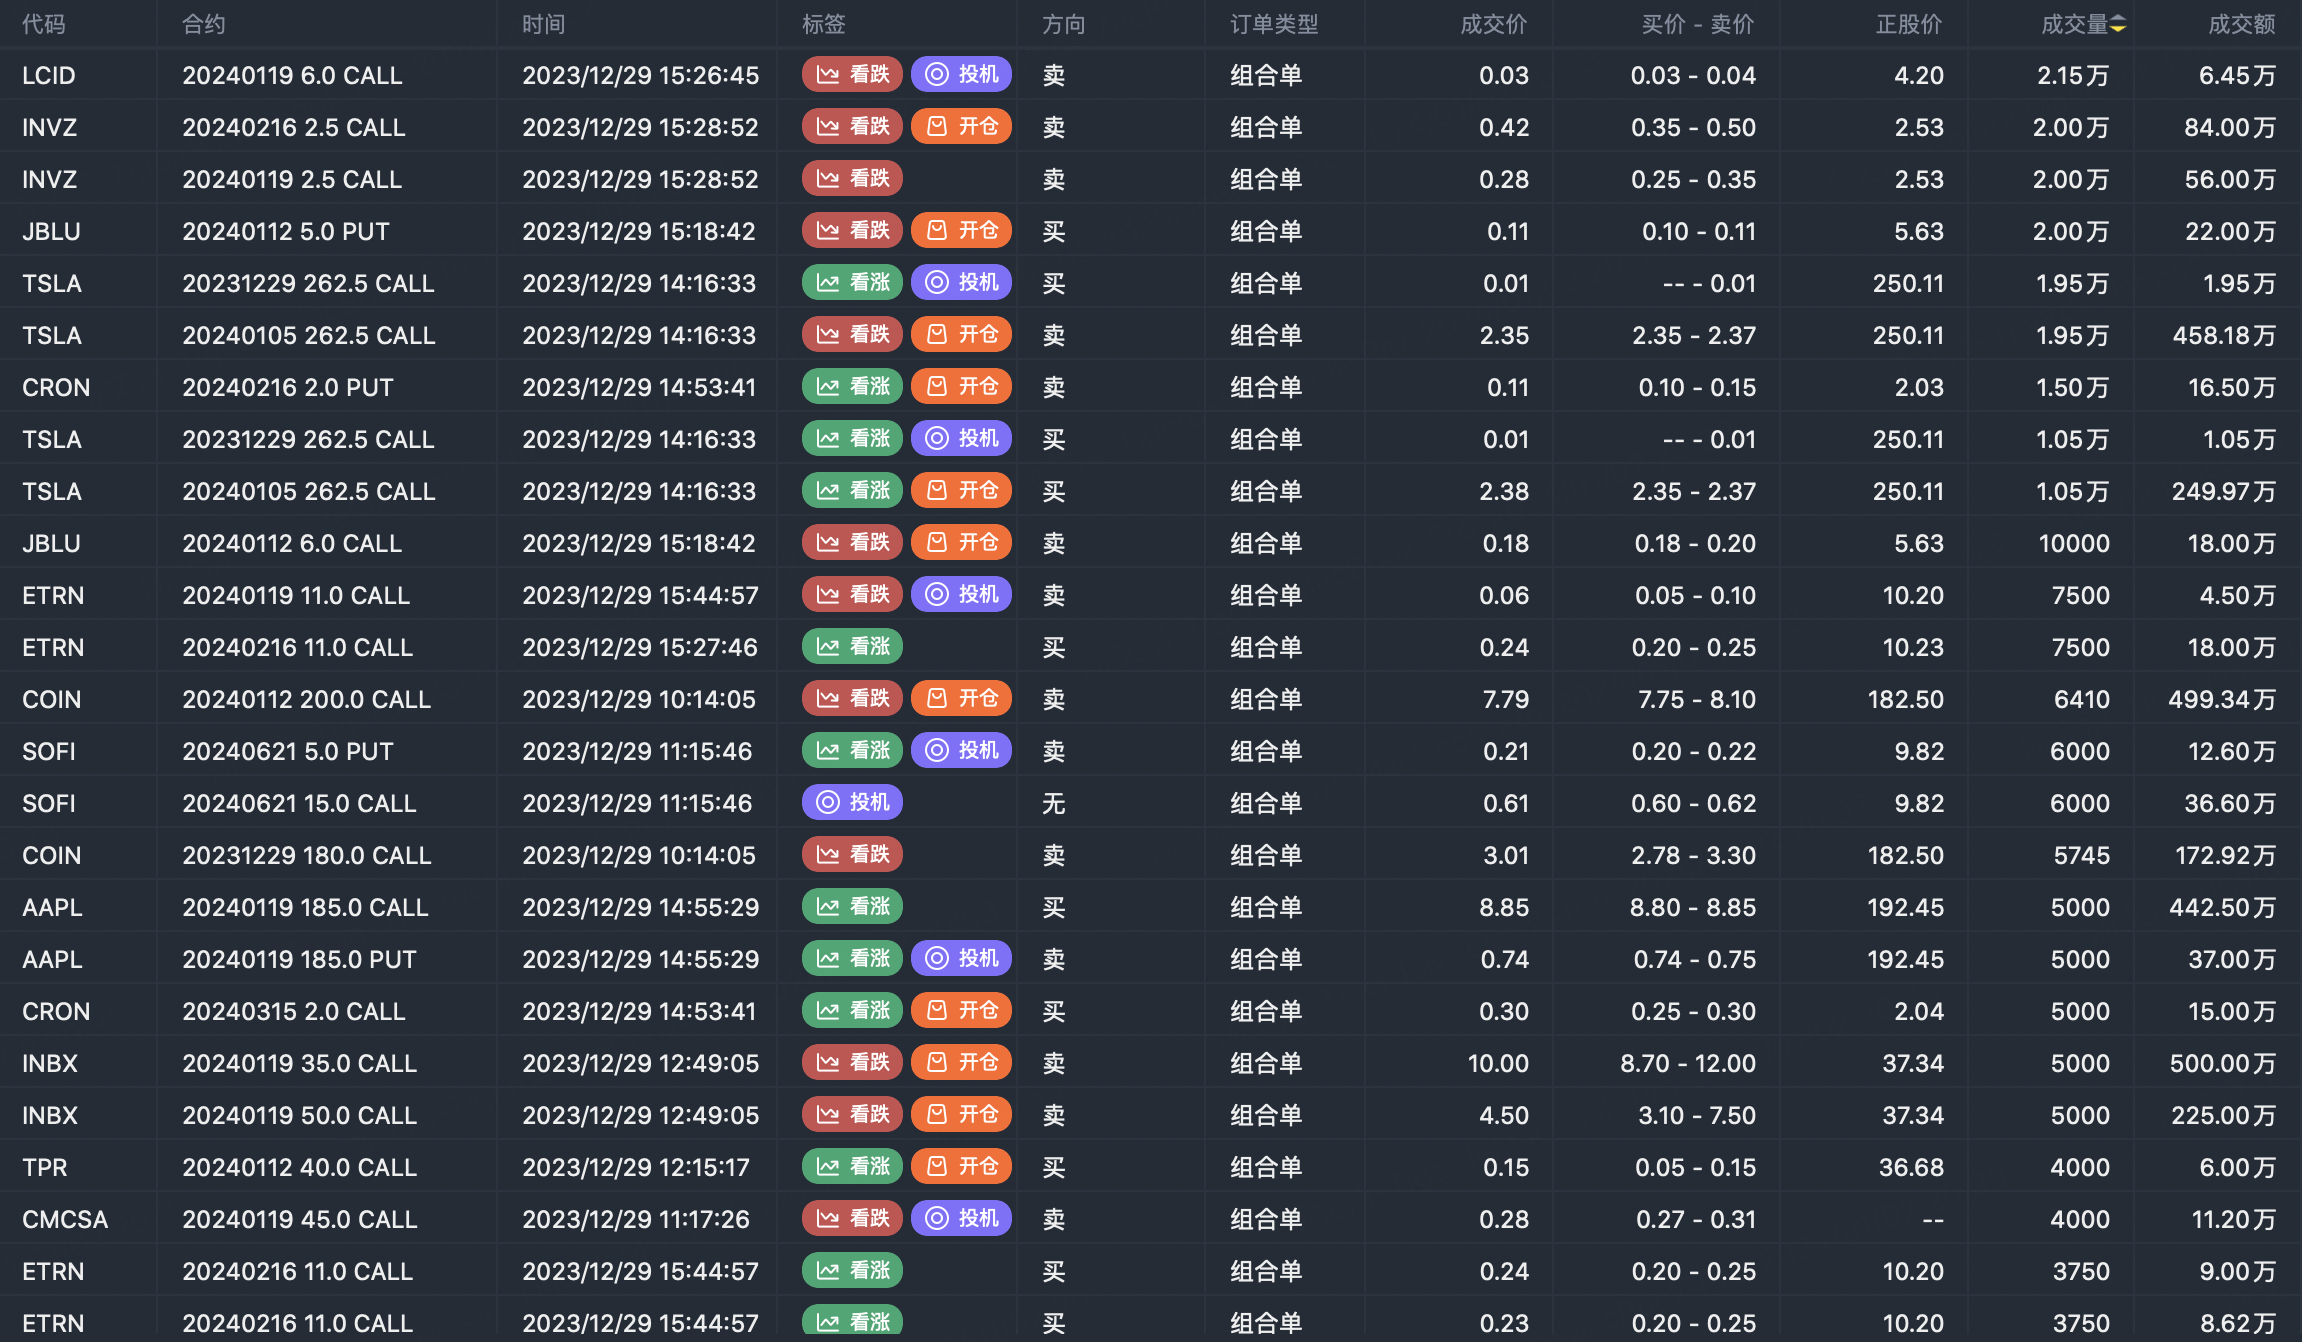Click 开仓 tag on INVZ 20240216 row

click(x=961, y=127)
